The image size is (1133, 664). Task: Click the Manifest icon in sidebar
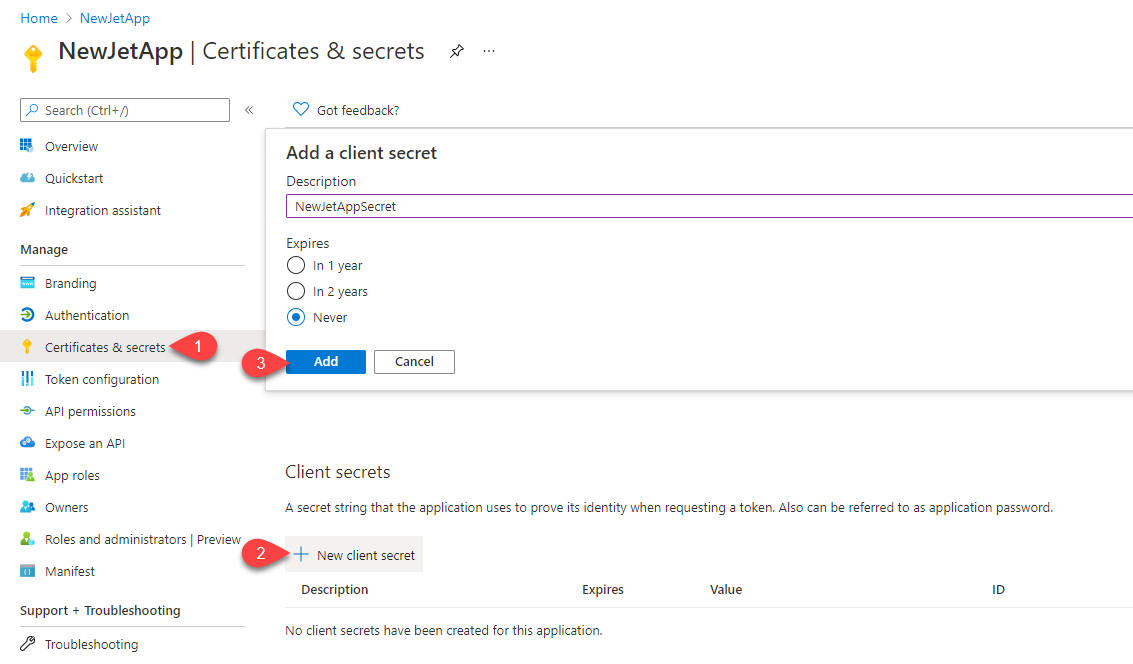27,571
